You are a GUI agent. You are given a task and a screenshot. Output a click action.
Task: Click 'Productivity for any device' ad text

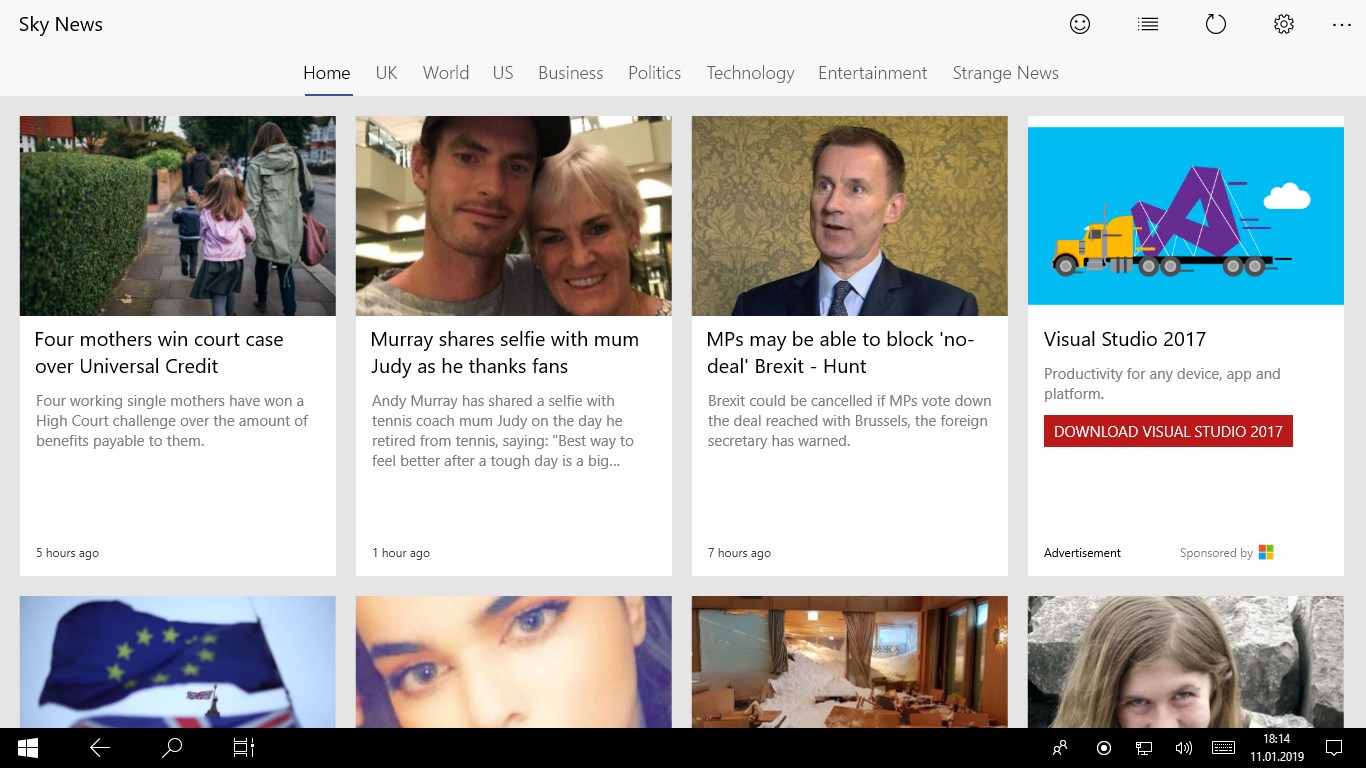1162,384
